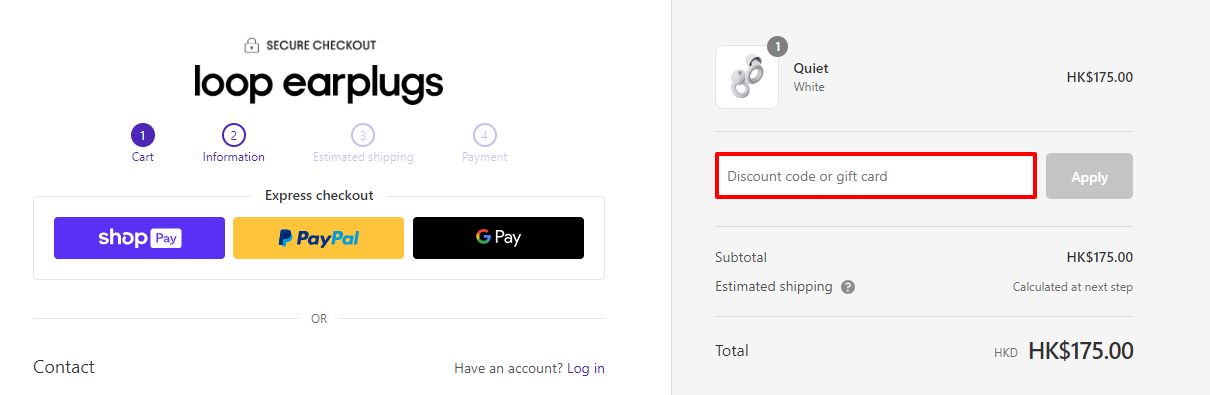The image size is (1210, 395).
Task: Click step 3 Estimated shipping circle
Action: [363, 135]
